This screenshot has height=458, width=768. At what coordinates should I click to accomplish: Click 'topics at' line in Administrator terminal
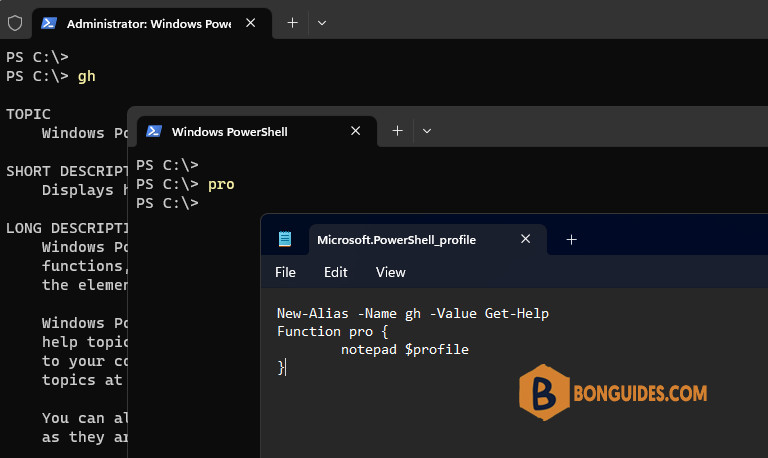click(82, 380)
